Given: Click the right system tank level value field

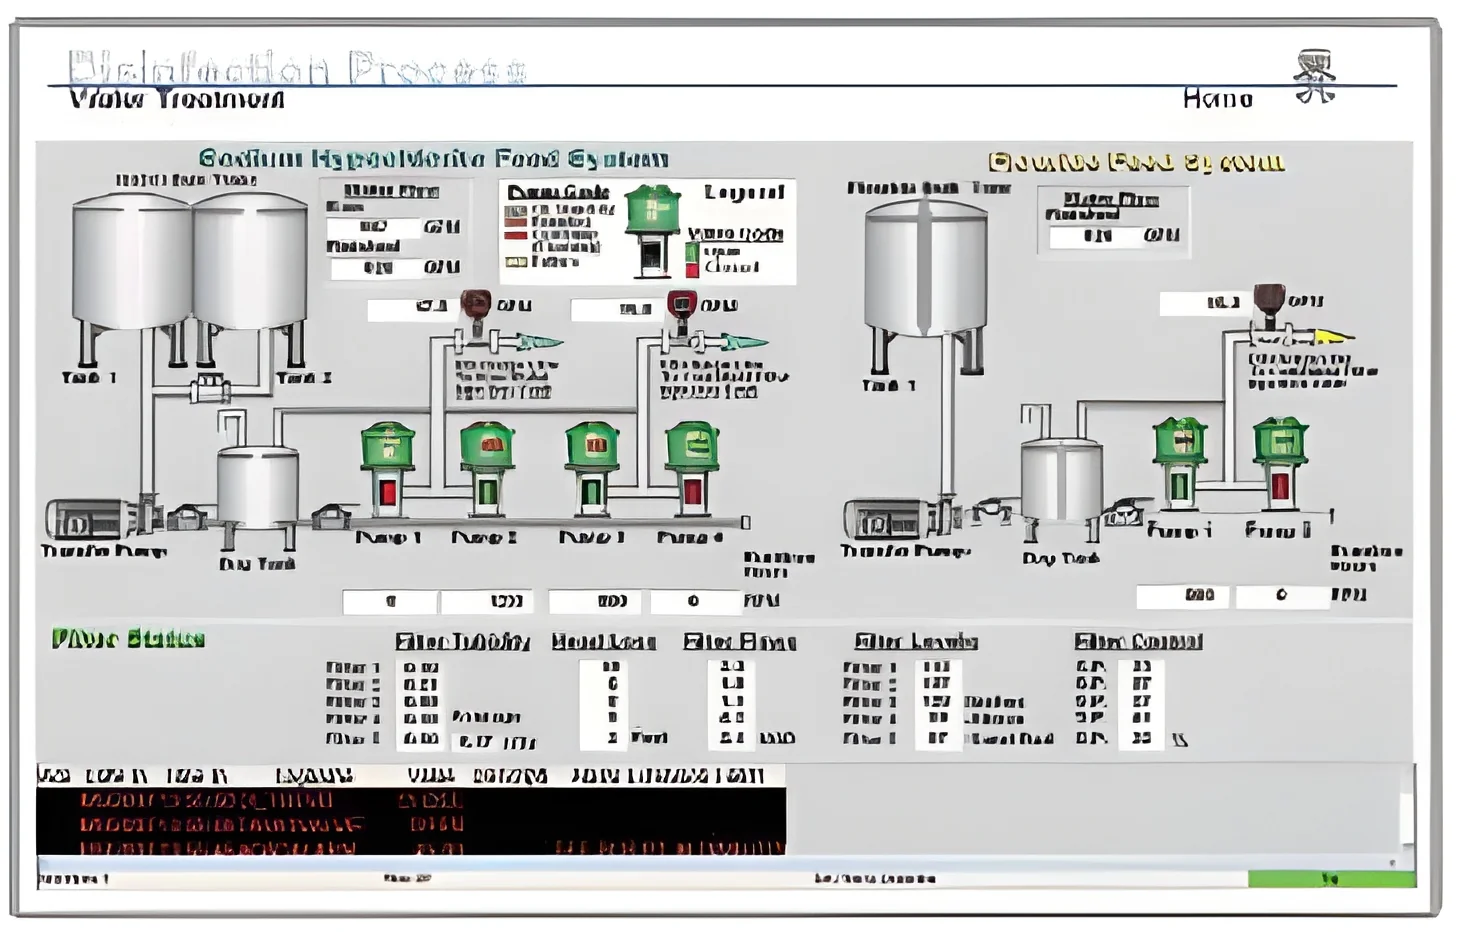Looking at the screenshot, I should tap(1095, 237).
